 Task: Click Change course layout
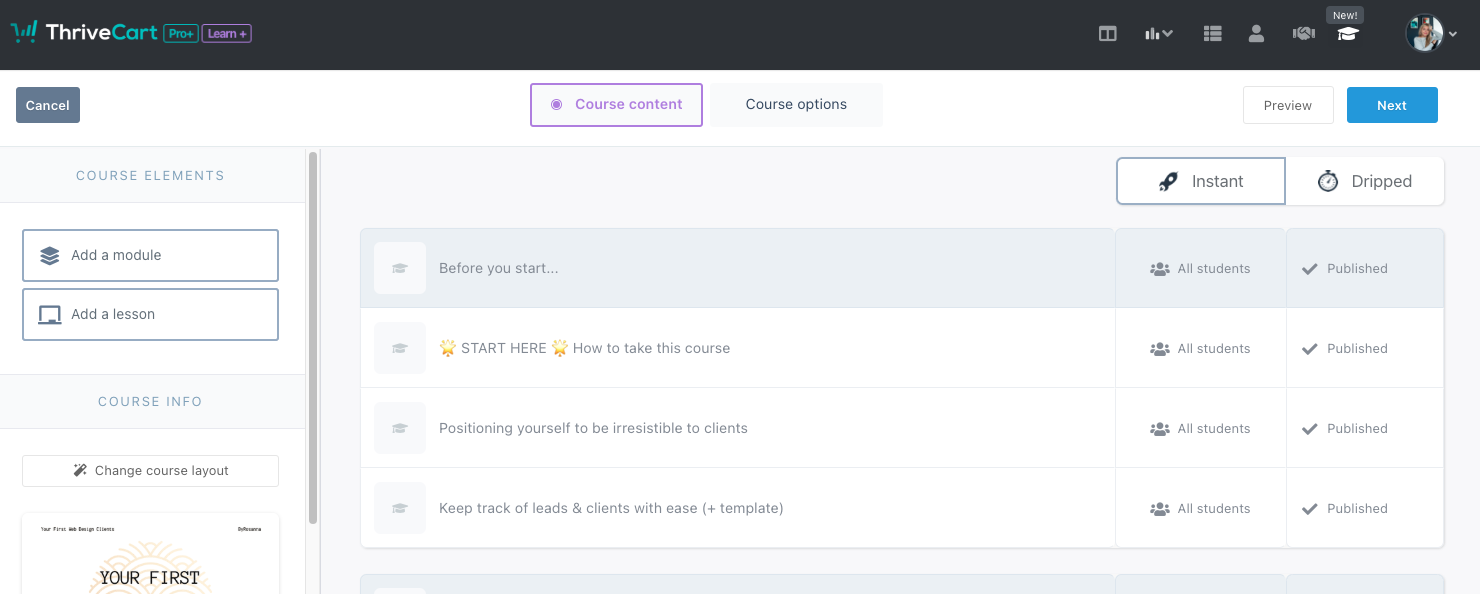[150, 471]
